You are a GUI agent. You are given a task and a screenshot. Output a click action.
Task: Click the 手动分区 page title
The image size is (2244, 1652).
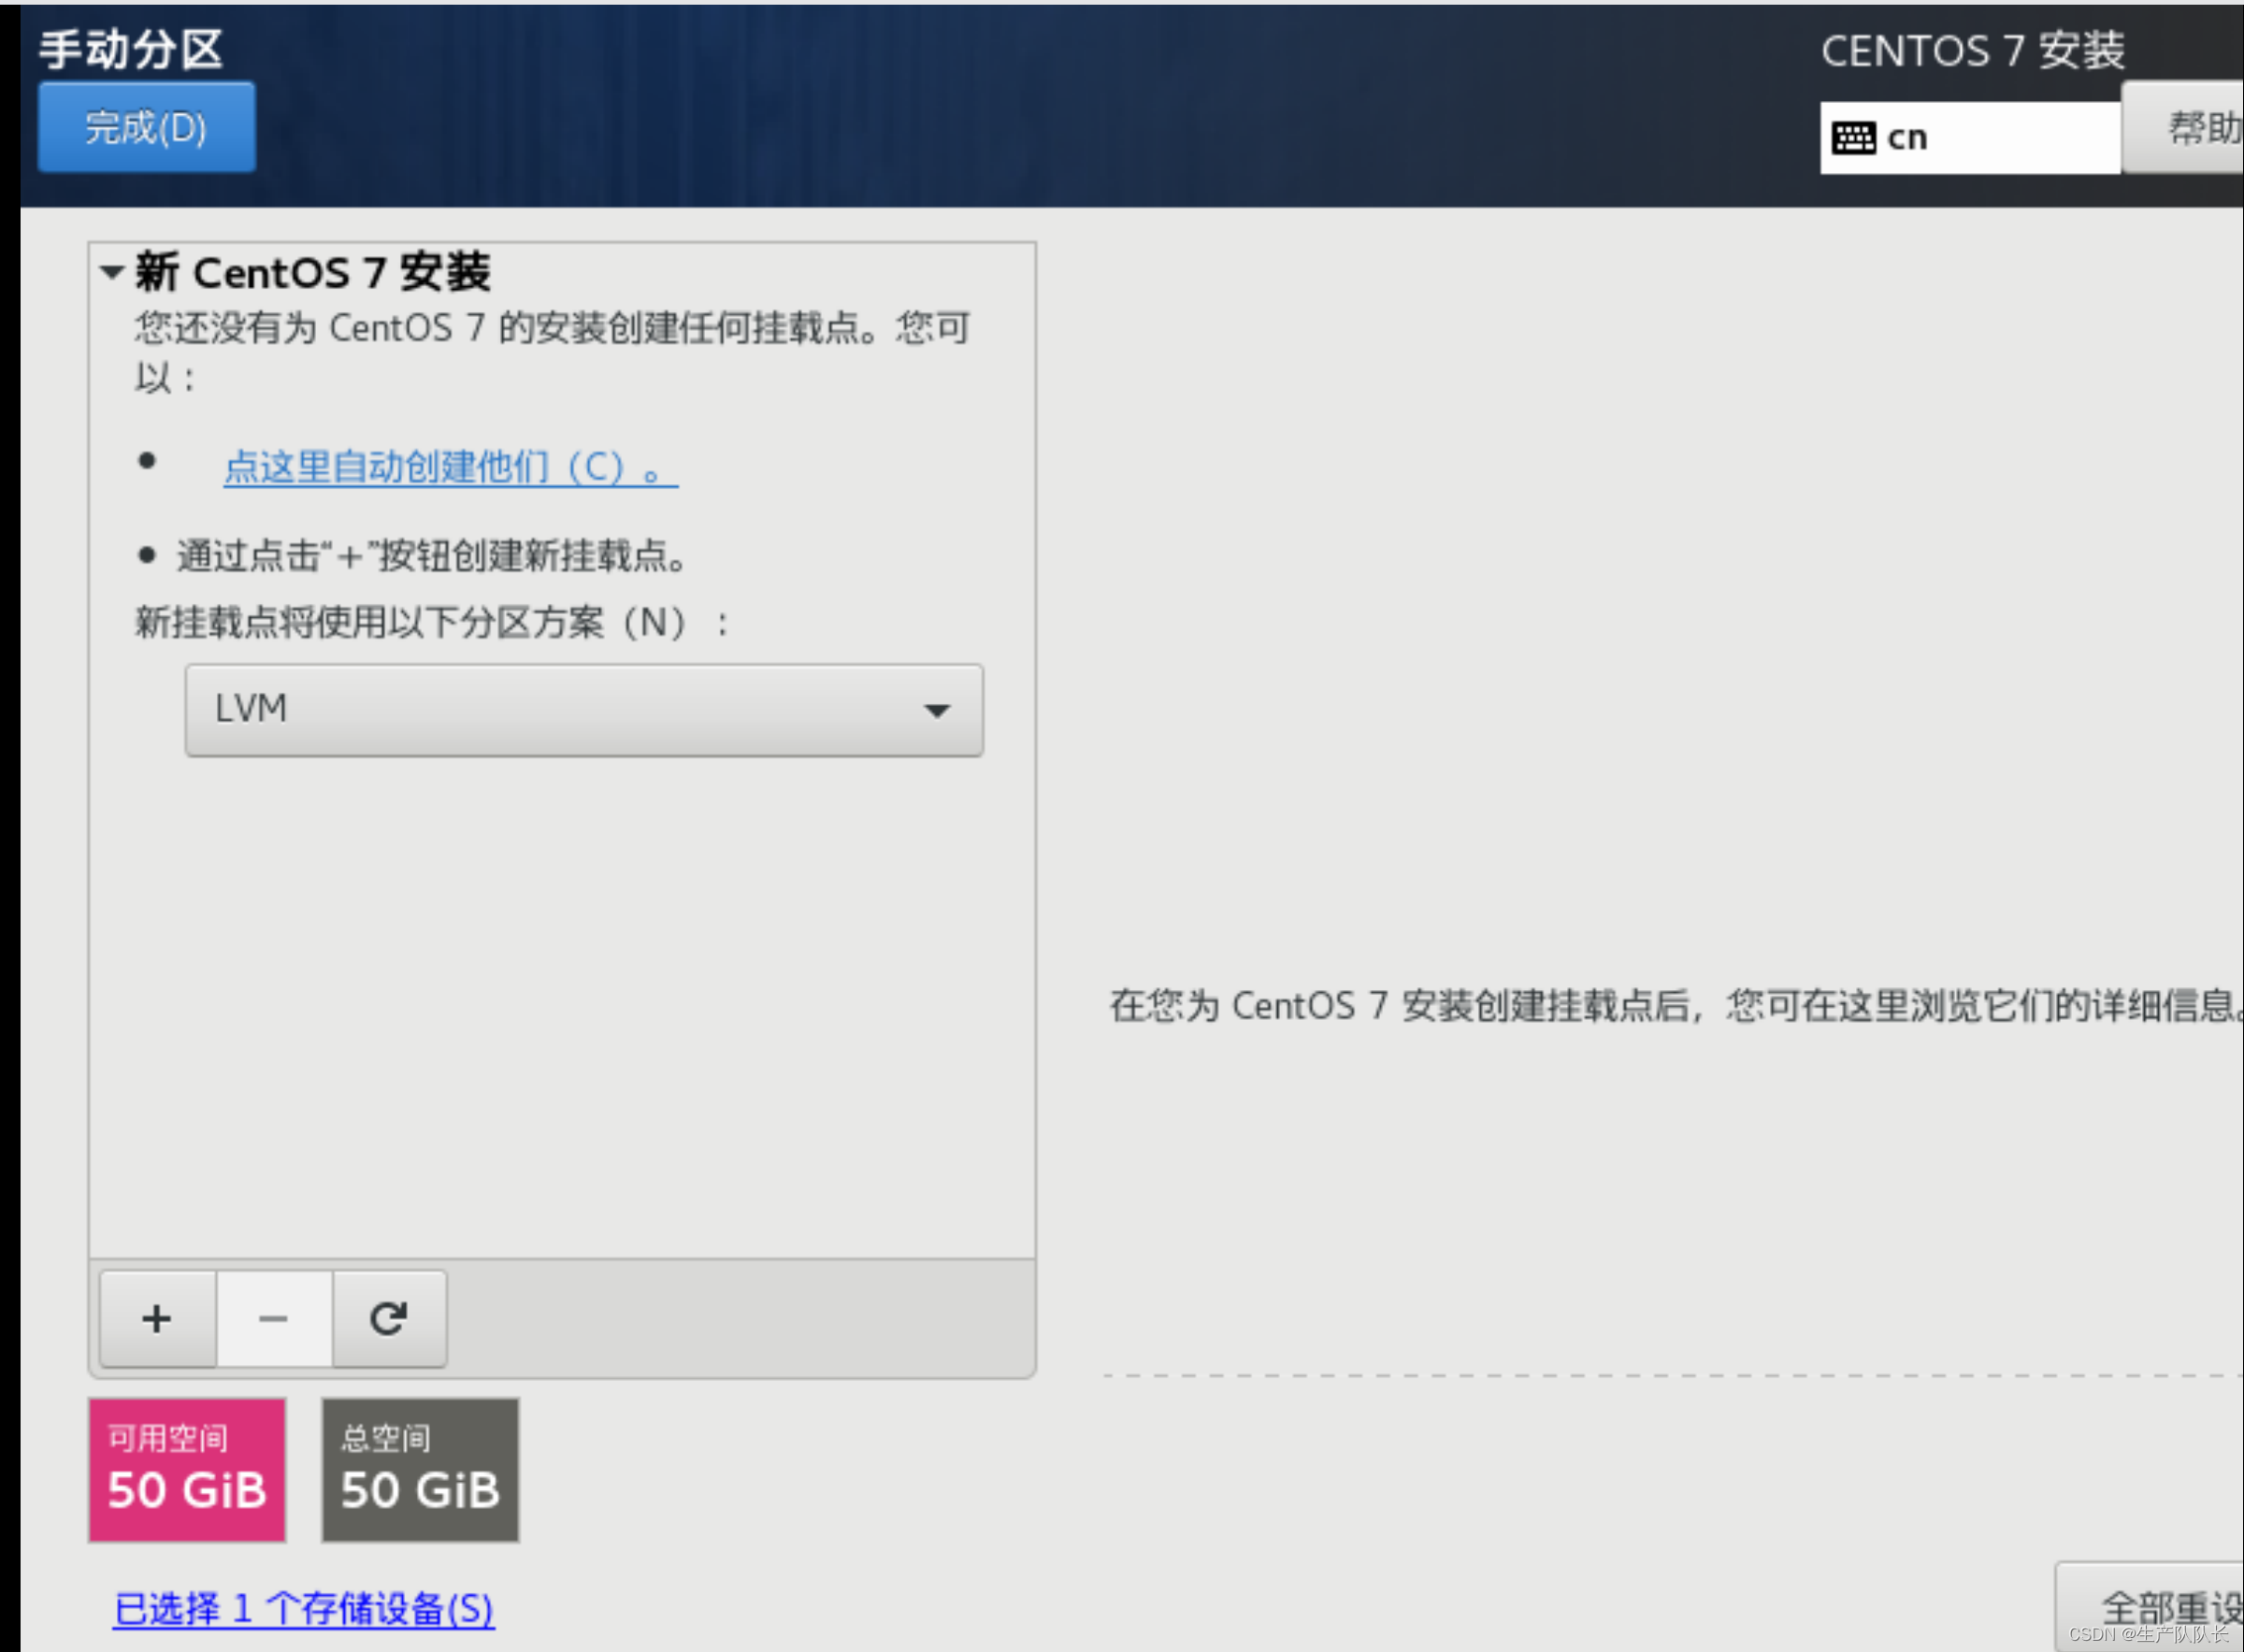click(131, 49)
